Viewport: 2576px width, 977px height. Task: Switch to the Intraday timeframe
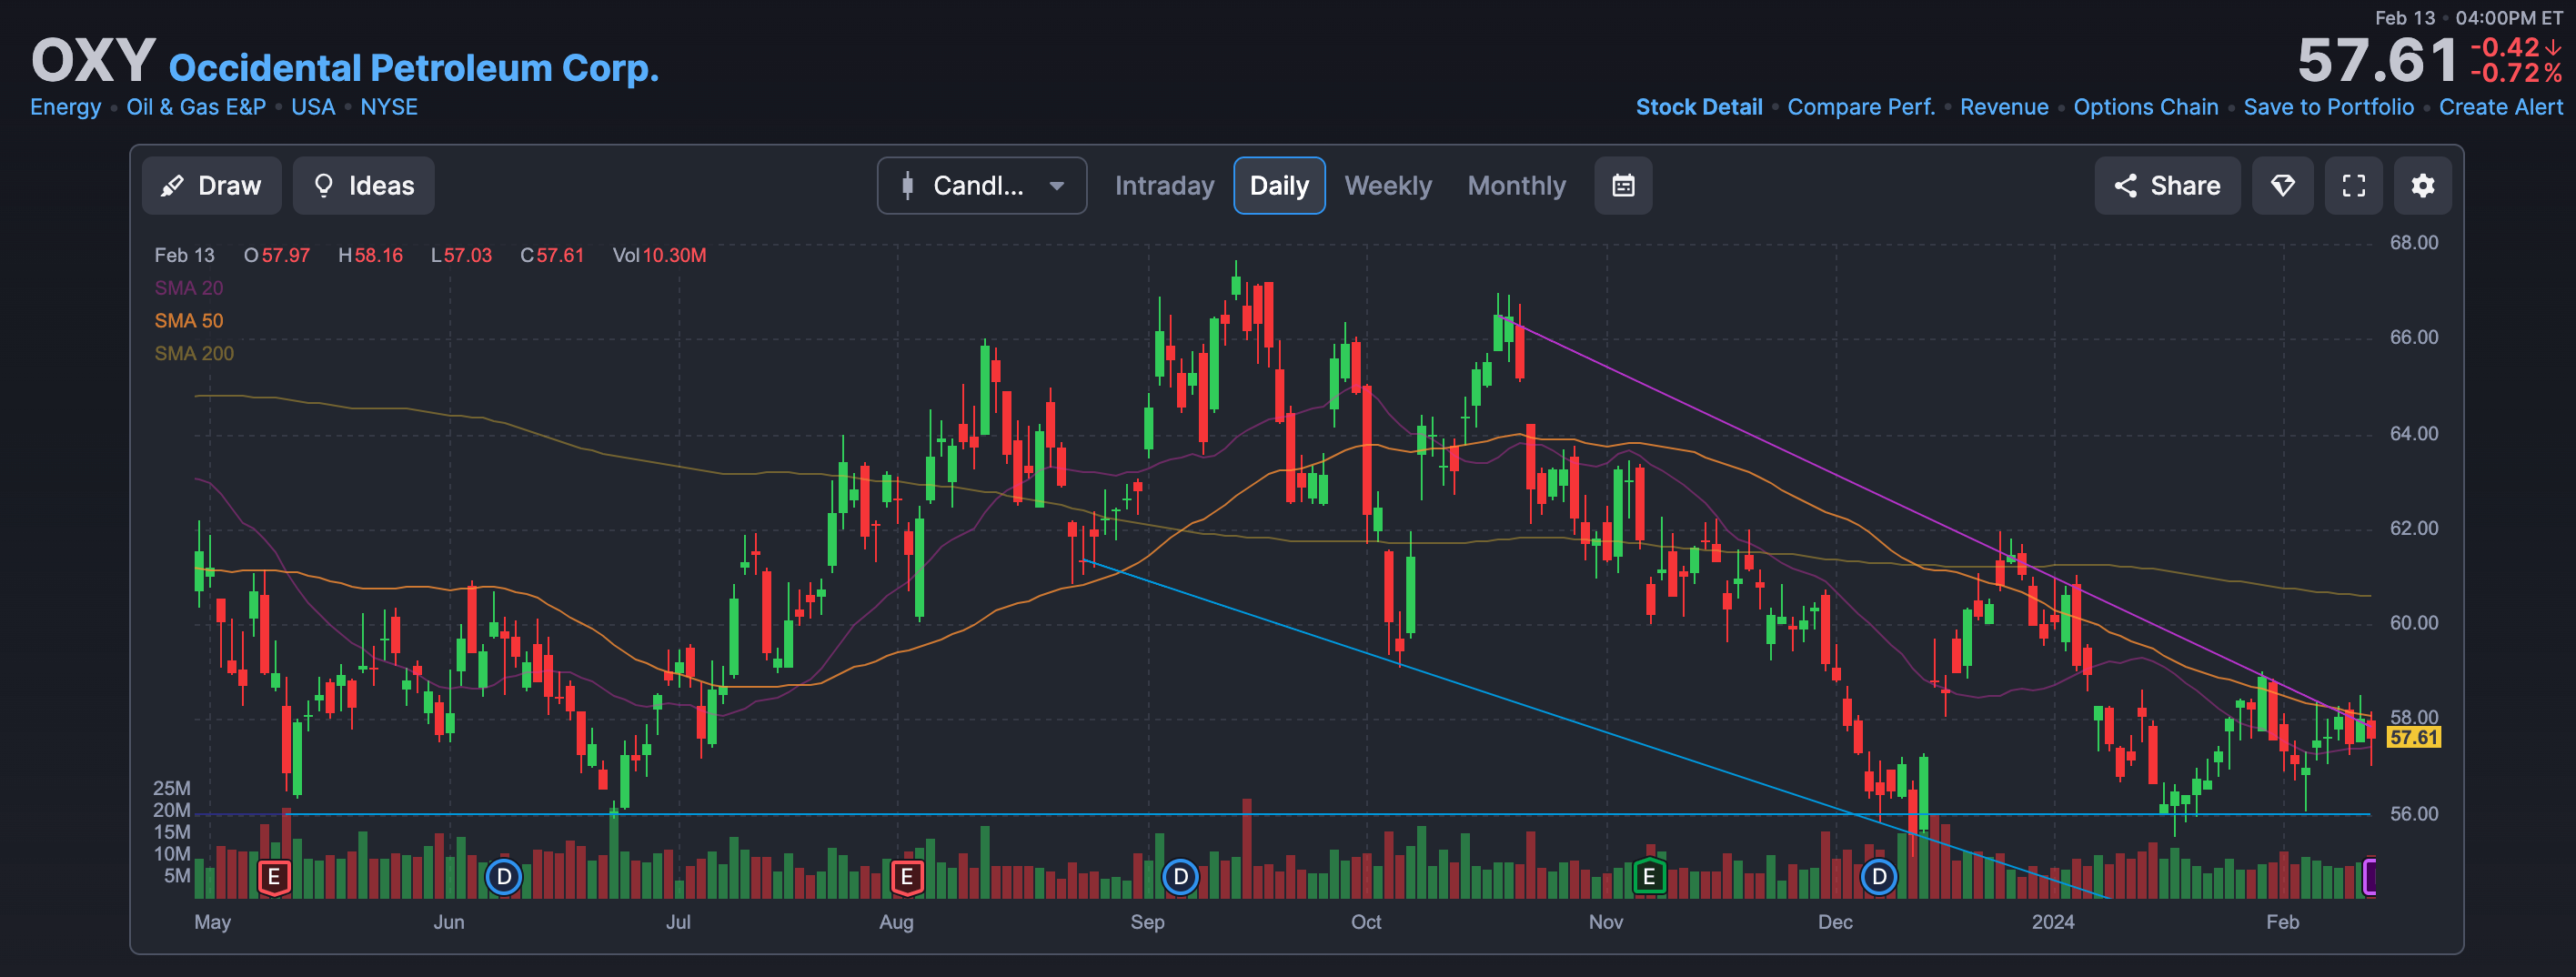[x=1164, y=185]
